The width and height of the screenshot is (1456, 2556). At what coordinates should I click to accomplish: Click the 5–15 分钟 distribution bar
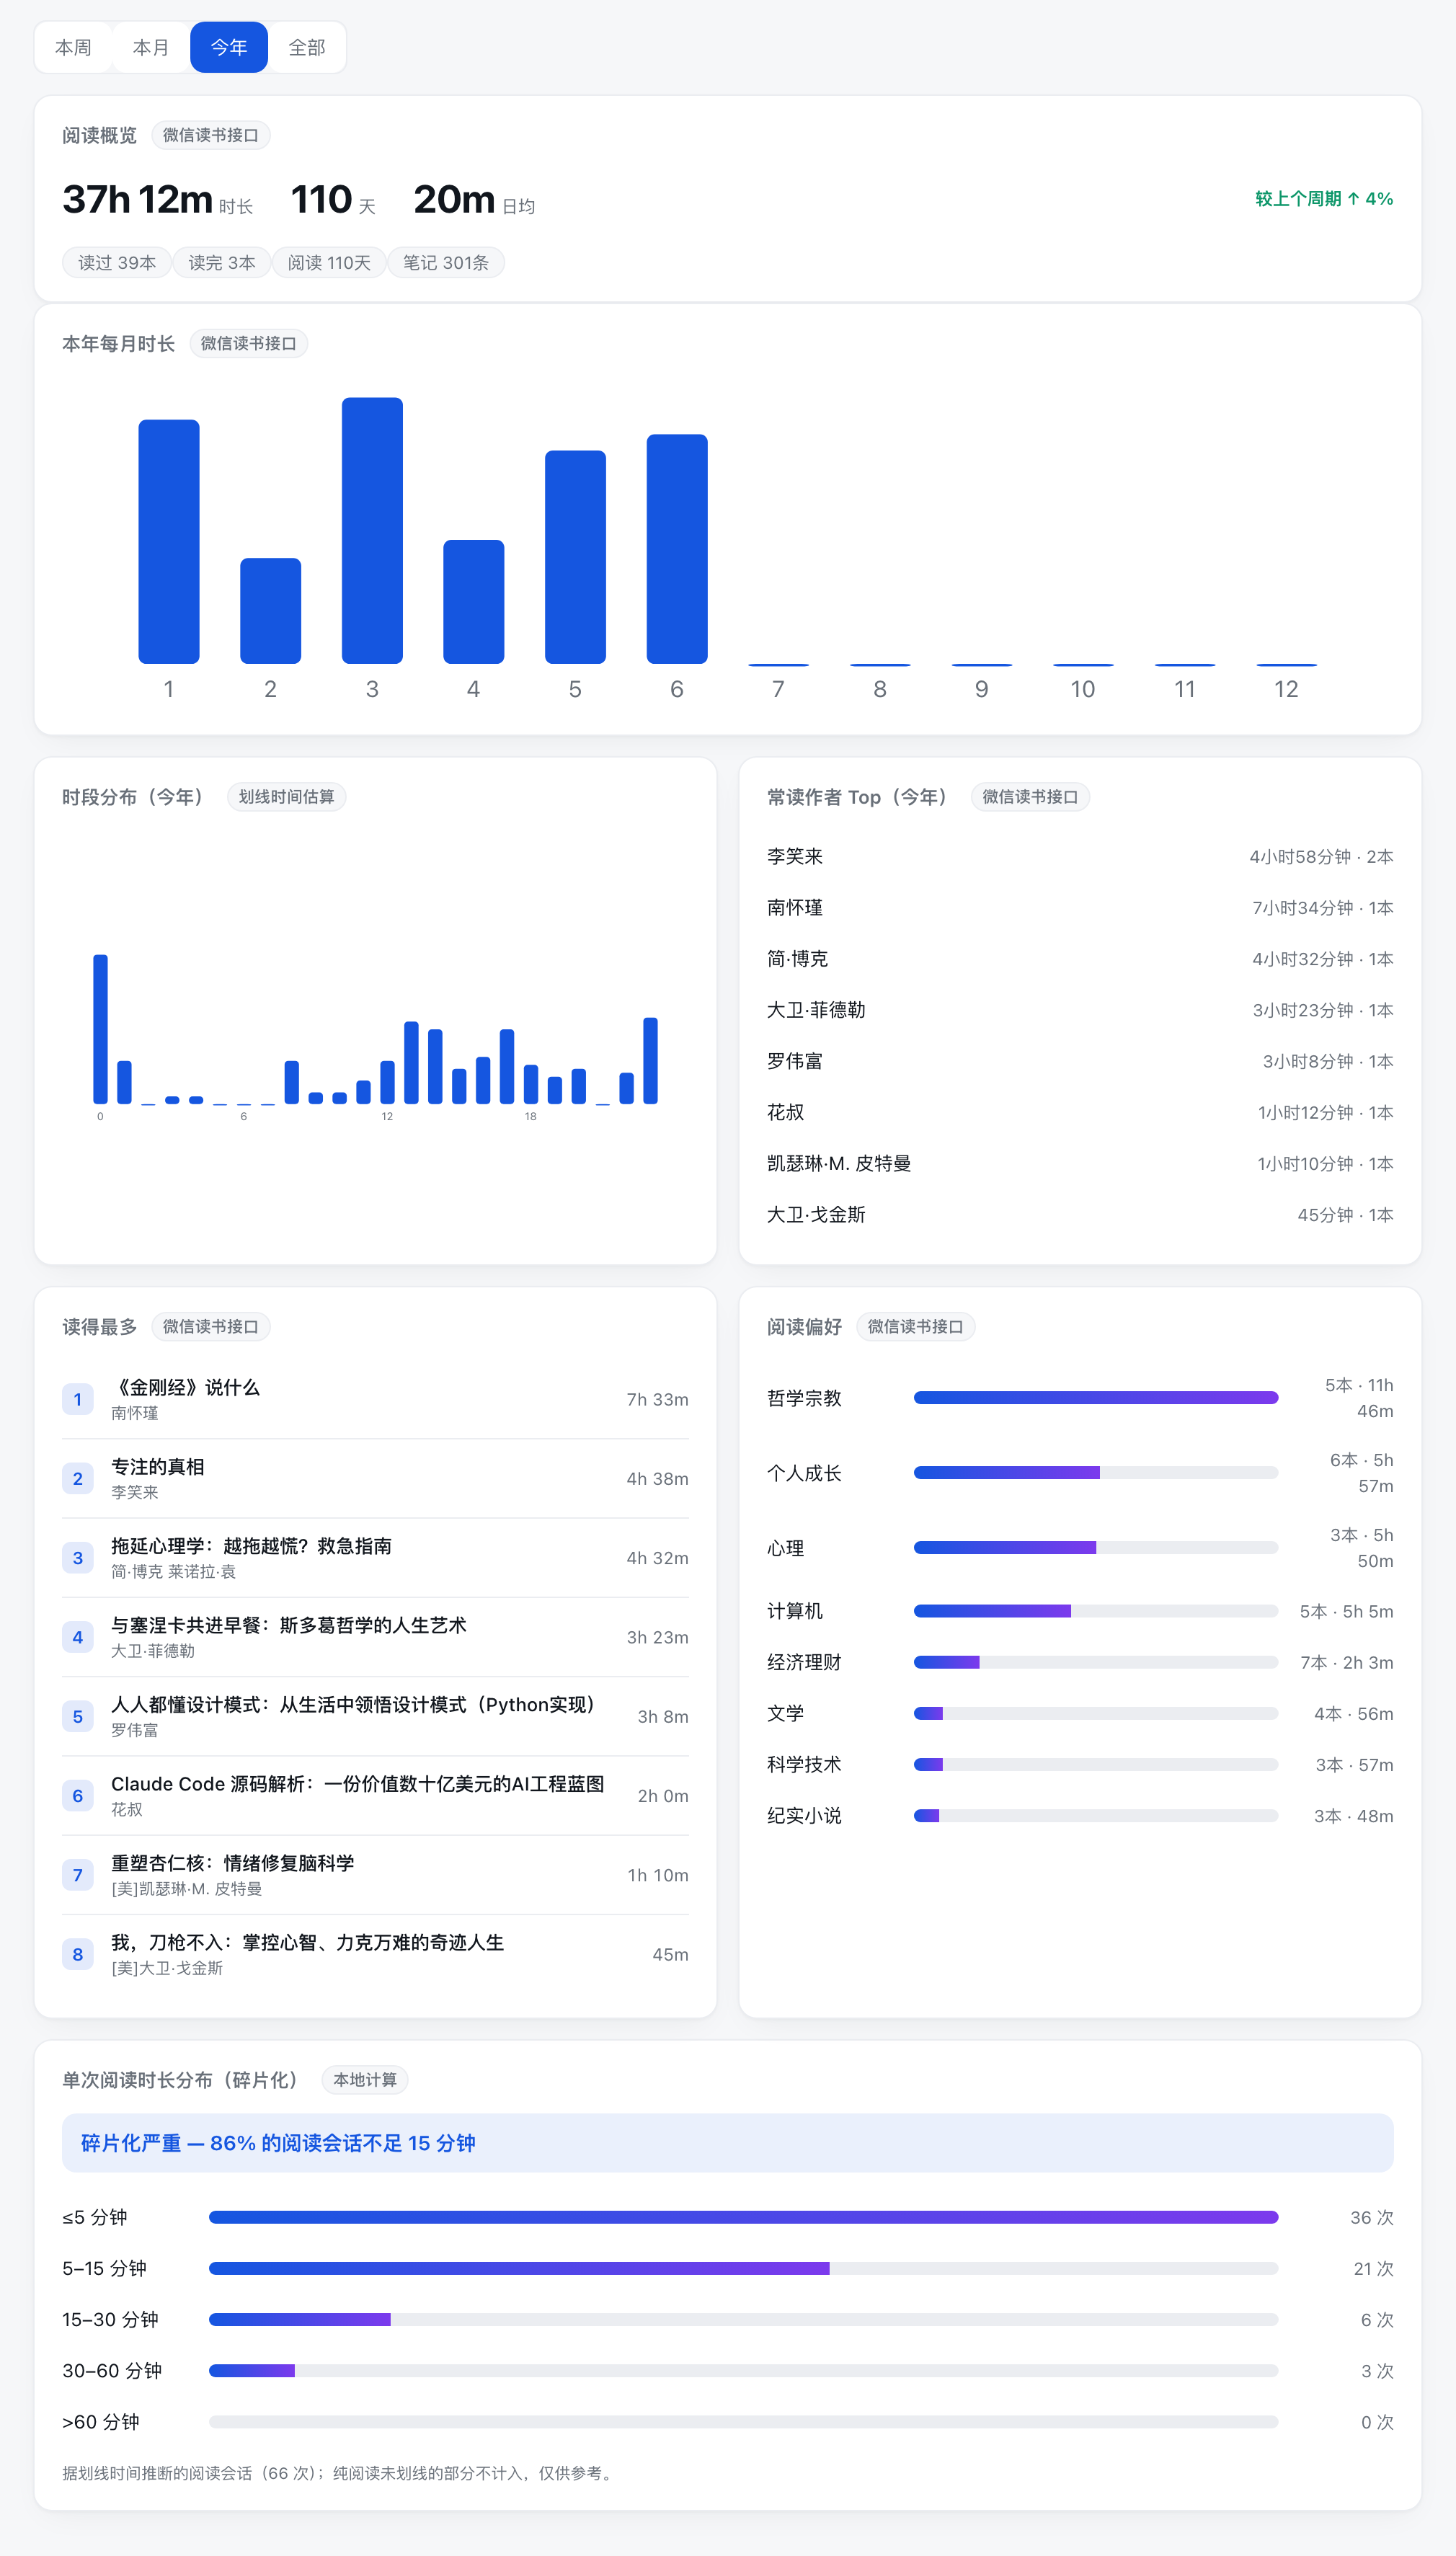click(x=744, y=2268)
